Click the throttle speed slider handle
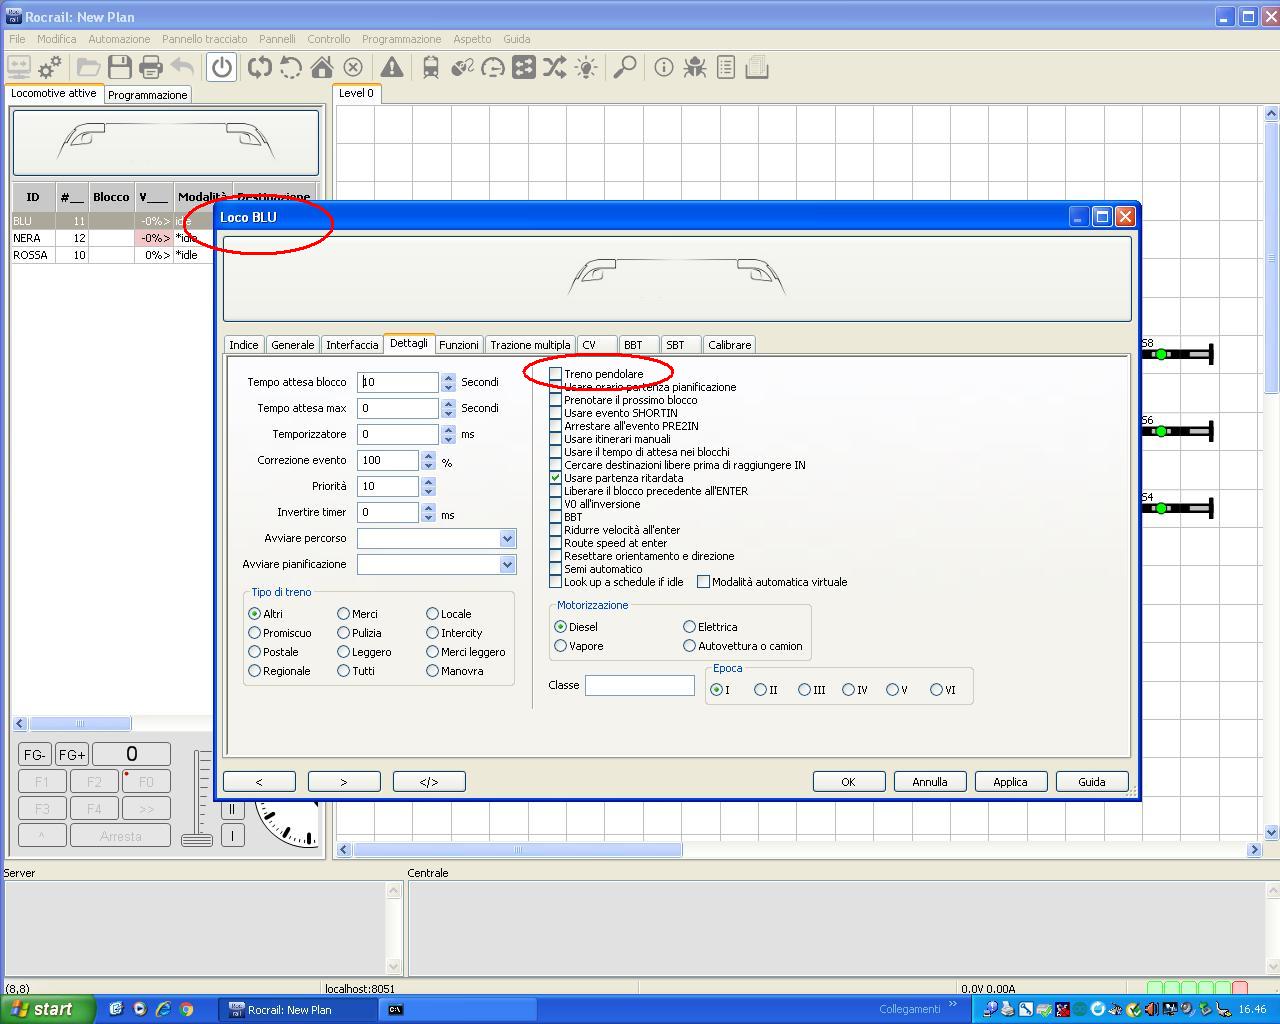 click(x=197, y=840)
